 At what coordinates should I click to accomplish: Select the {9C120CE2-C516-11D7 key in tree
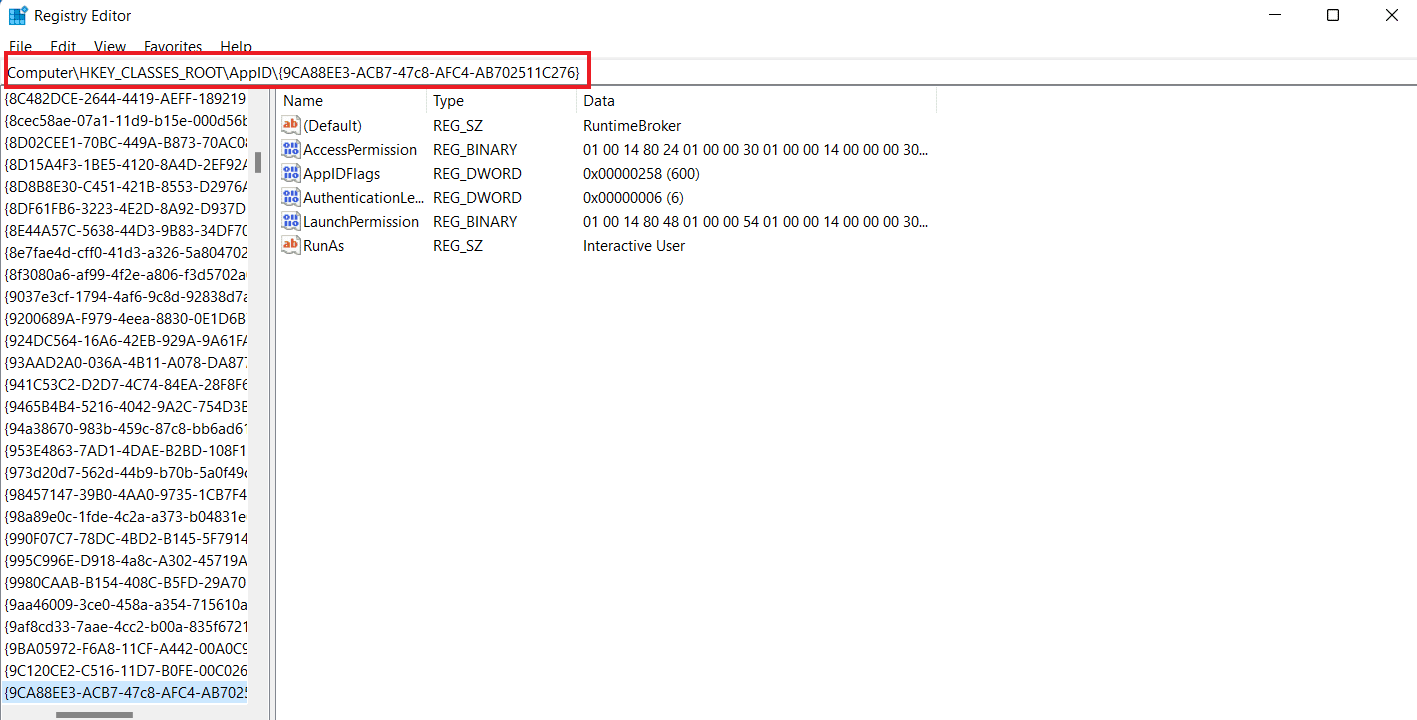[125, 670]
